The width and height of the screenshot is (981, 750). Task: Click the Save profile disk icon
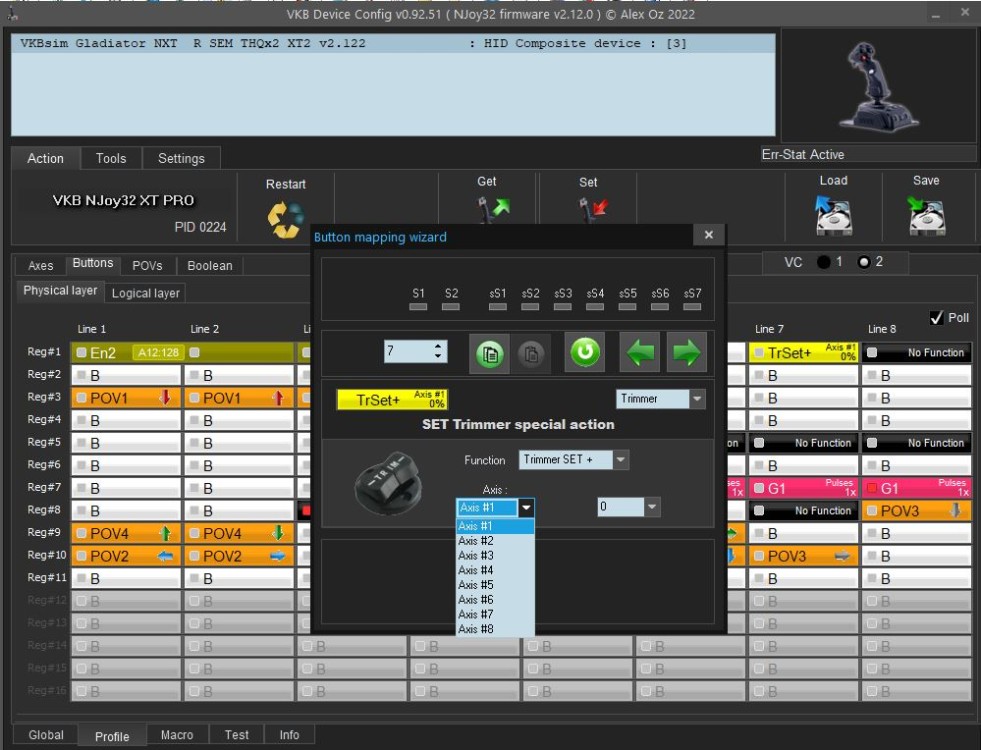coord(926,215)
